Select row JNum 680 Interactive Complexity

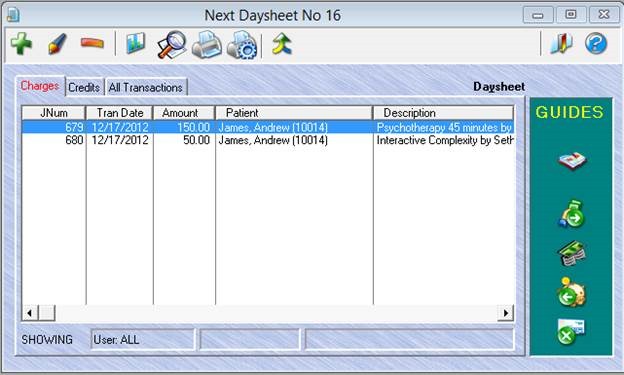coord(268,140)
